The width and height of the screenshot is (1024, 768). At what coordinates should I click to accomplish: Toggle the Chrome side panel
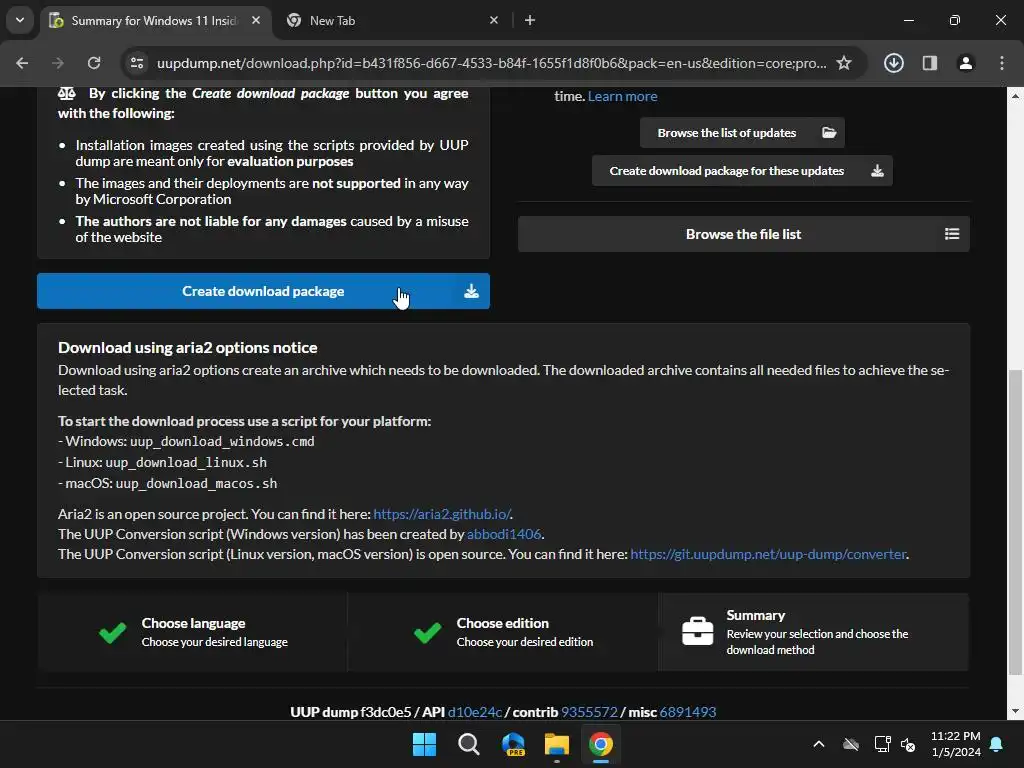pyautogui.click(x=929, y=63)
